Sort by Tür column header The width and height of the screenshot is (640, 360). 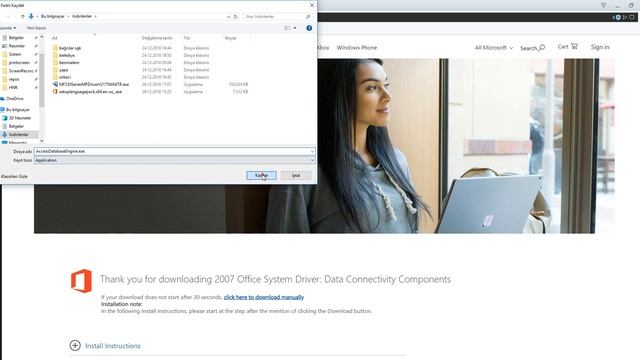pos(187,38)
